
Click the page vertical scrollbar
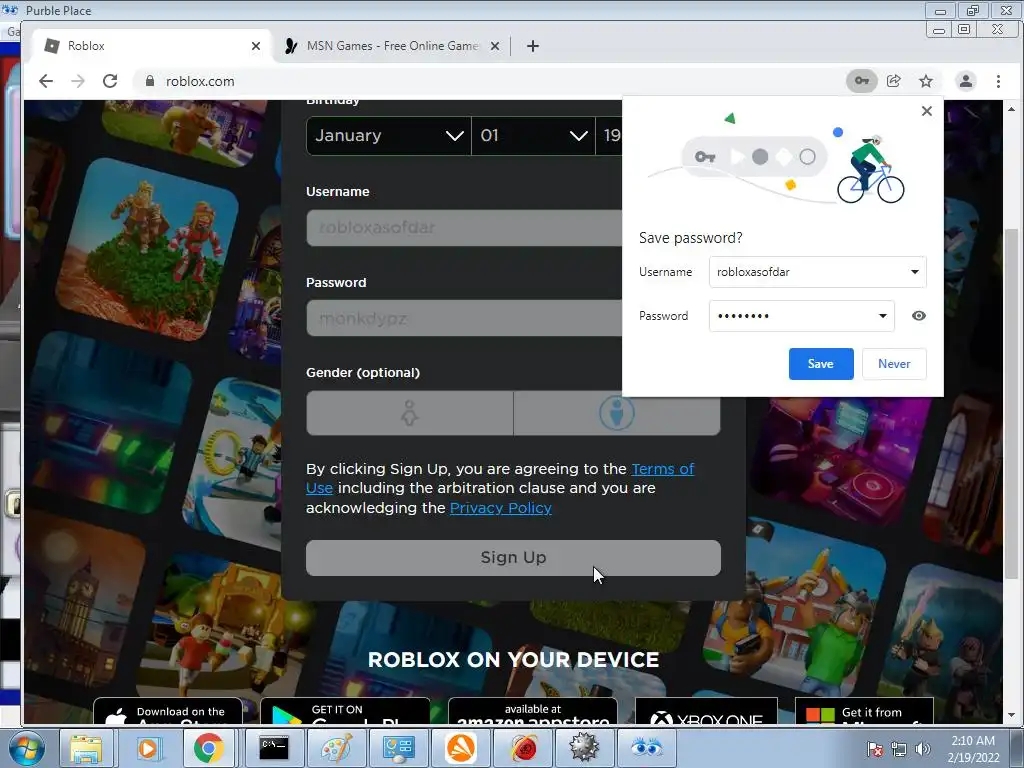click(1012, 403)
